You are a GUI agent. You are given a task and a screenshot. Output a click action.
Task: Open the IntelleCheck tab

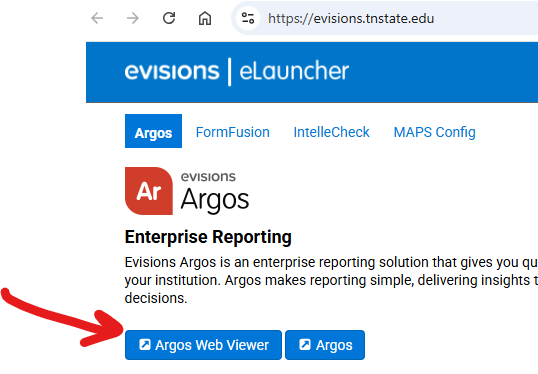tap(331, 132)
